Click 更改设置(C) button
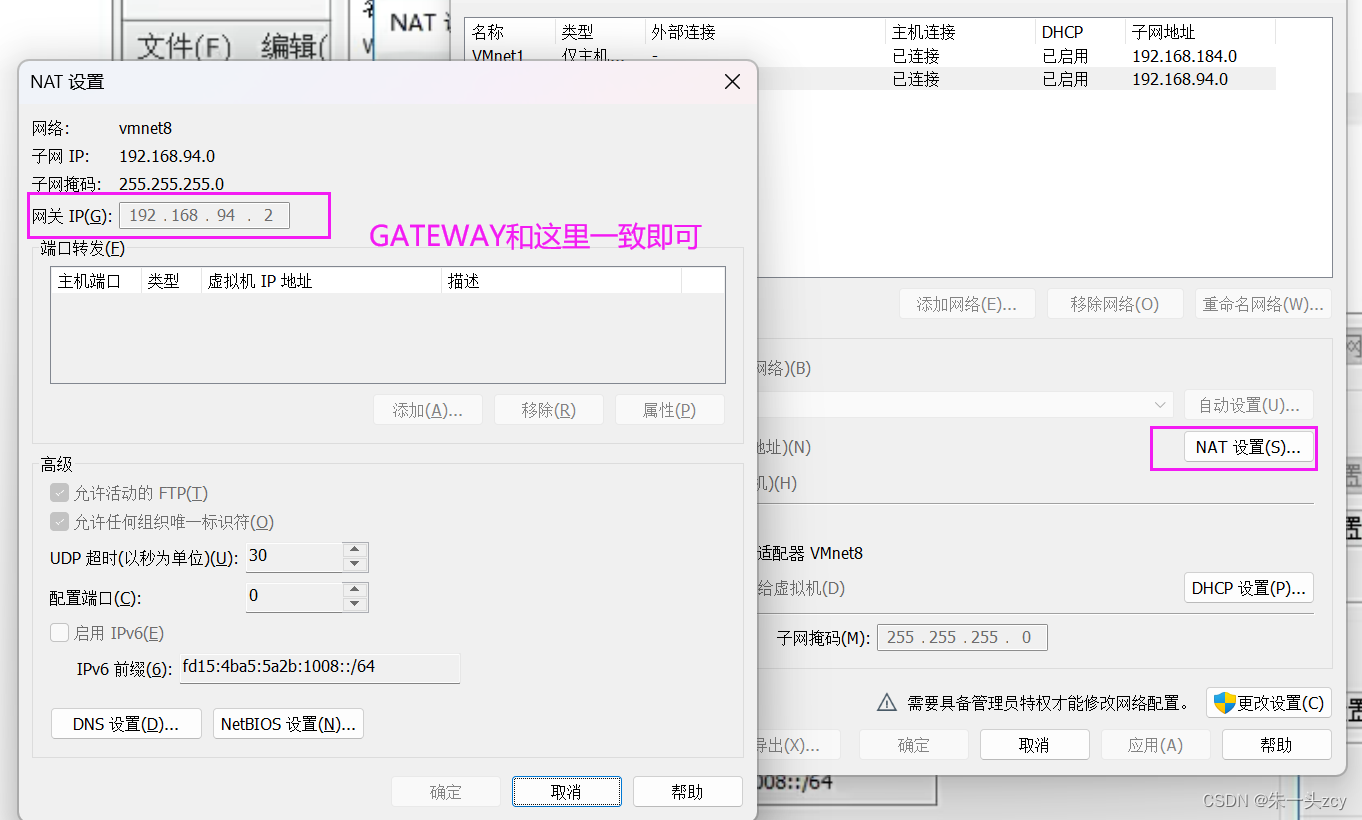Viewport: 1362px width, 820px height. [x=1269, y=703]
